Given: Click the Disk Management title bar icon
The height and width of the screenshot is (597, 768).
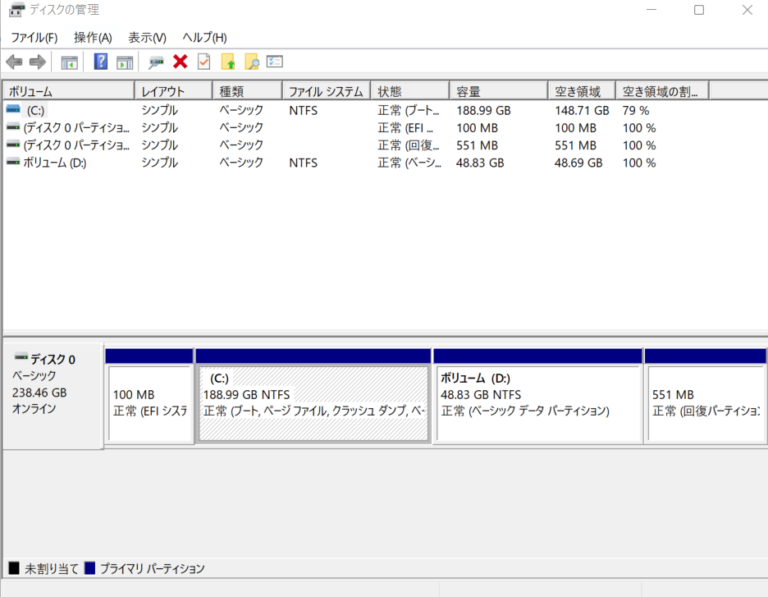Looking at the screenshot, I should pyautogui.click(x=16, y=9).
